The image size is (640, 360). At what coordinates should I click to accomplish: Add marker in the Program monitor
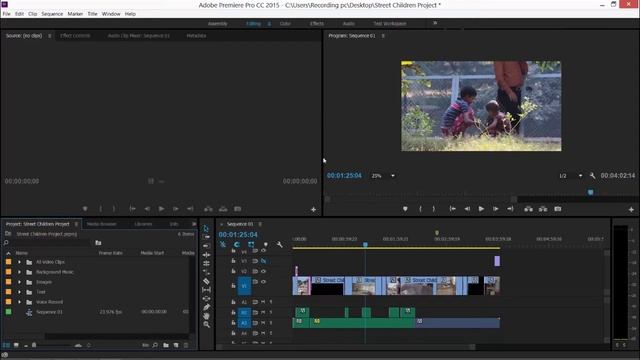(x=405, y=209)
